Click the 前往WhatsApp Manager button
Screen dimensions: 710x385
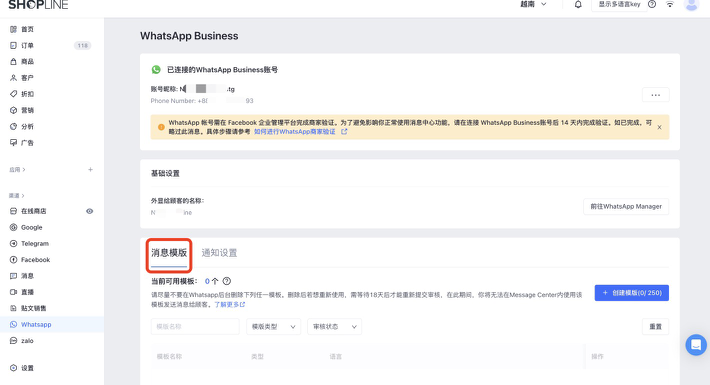click(x=626, y=207)
